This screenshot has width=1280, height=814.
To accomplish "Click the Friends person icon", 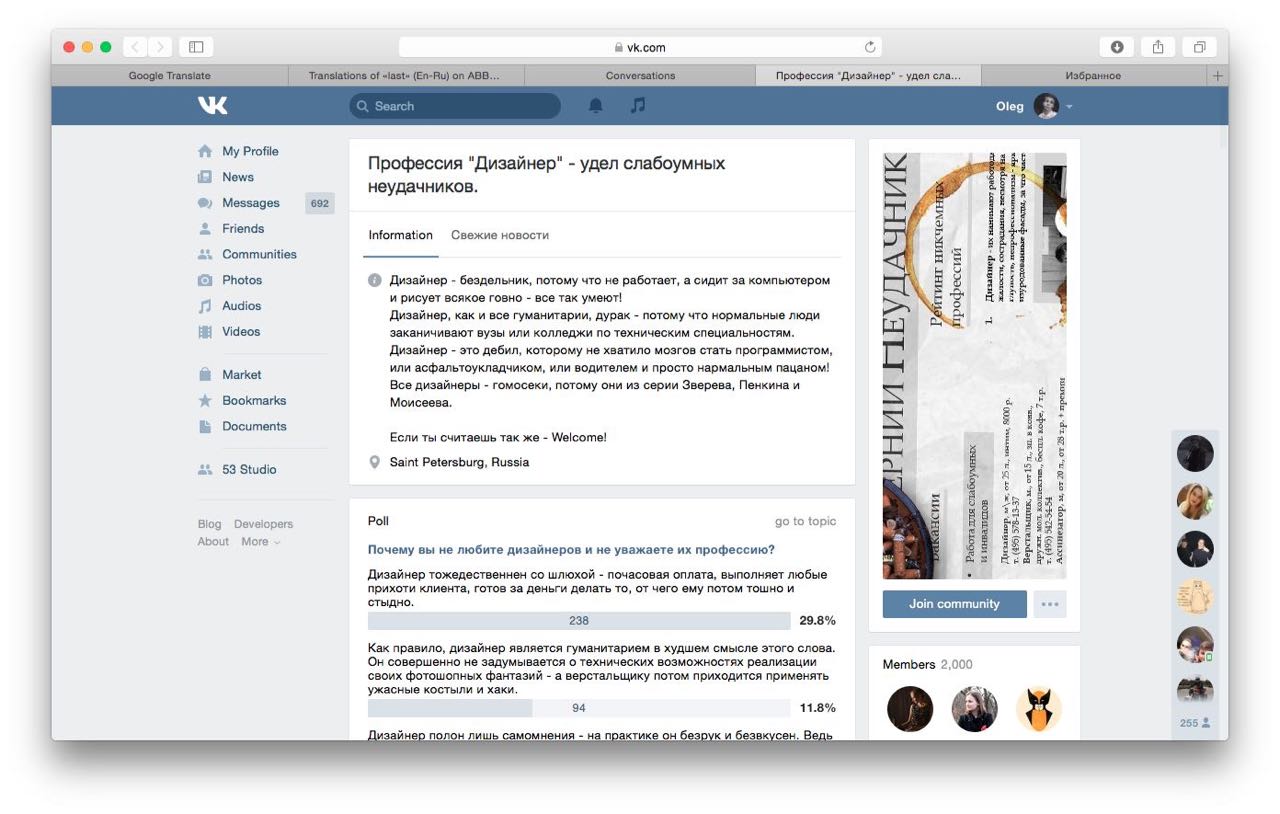I will [205, 229].
